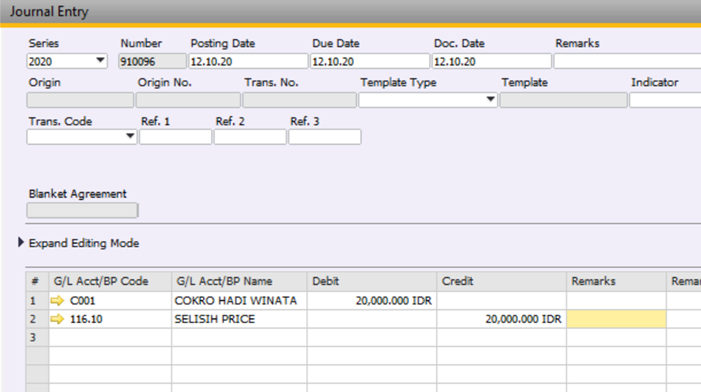The height and width of the screenshot is (392, 701).
Task: Edit the Due Date field
Action: [370, 61]
